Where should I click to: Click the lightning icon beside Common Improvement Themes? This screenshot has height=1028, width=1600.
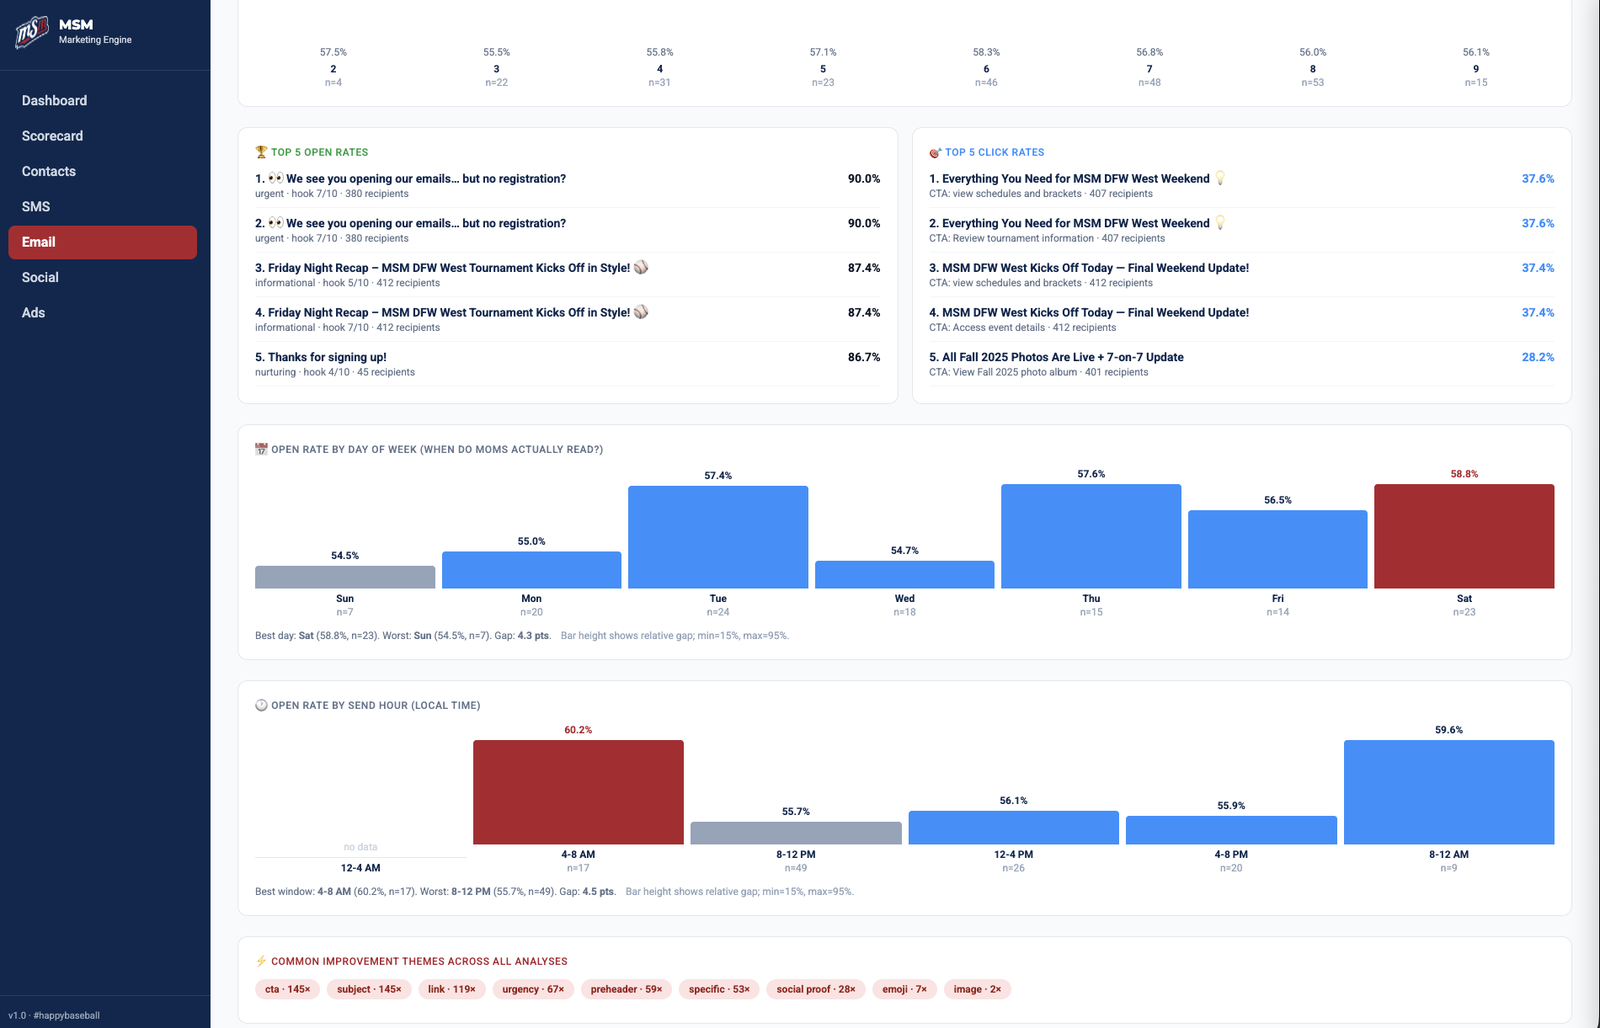259,961
